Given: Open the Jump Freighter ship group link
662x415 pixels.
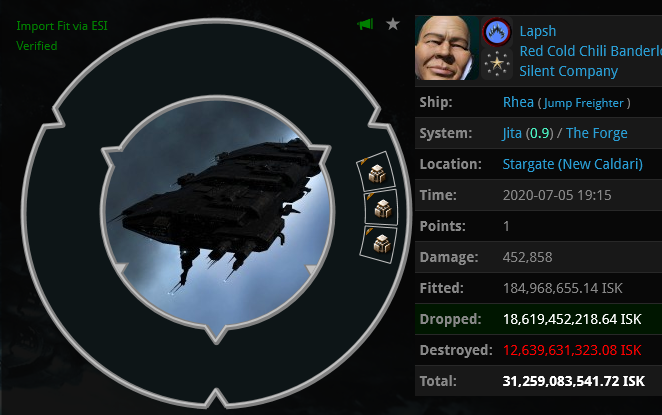Looking at the screenshot, I should pos(583,103).
